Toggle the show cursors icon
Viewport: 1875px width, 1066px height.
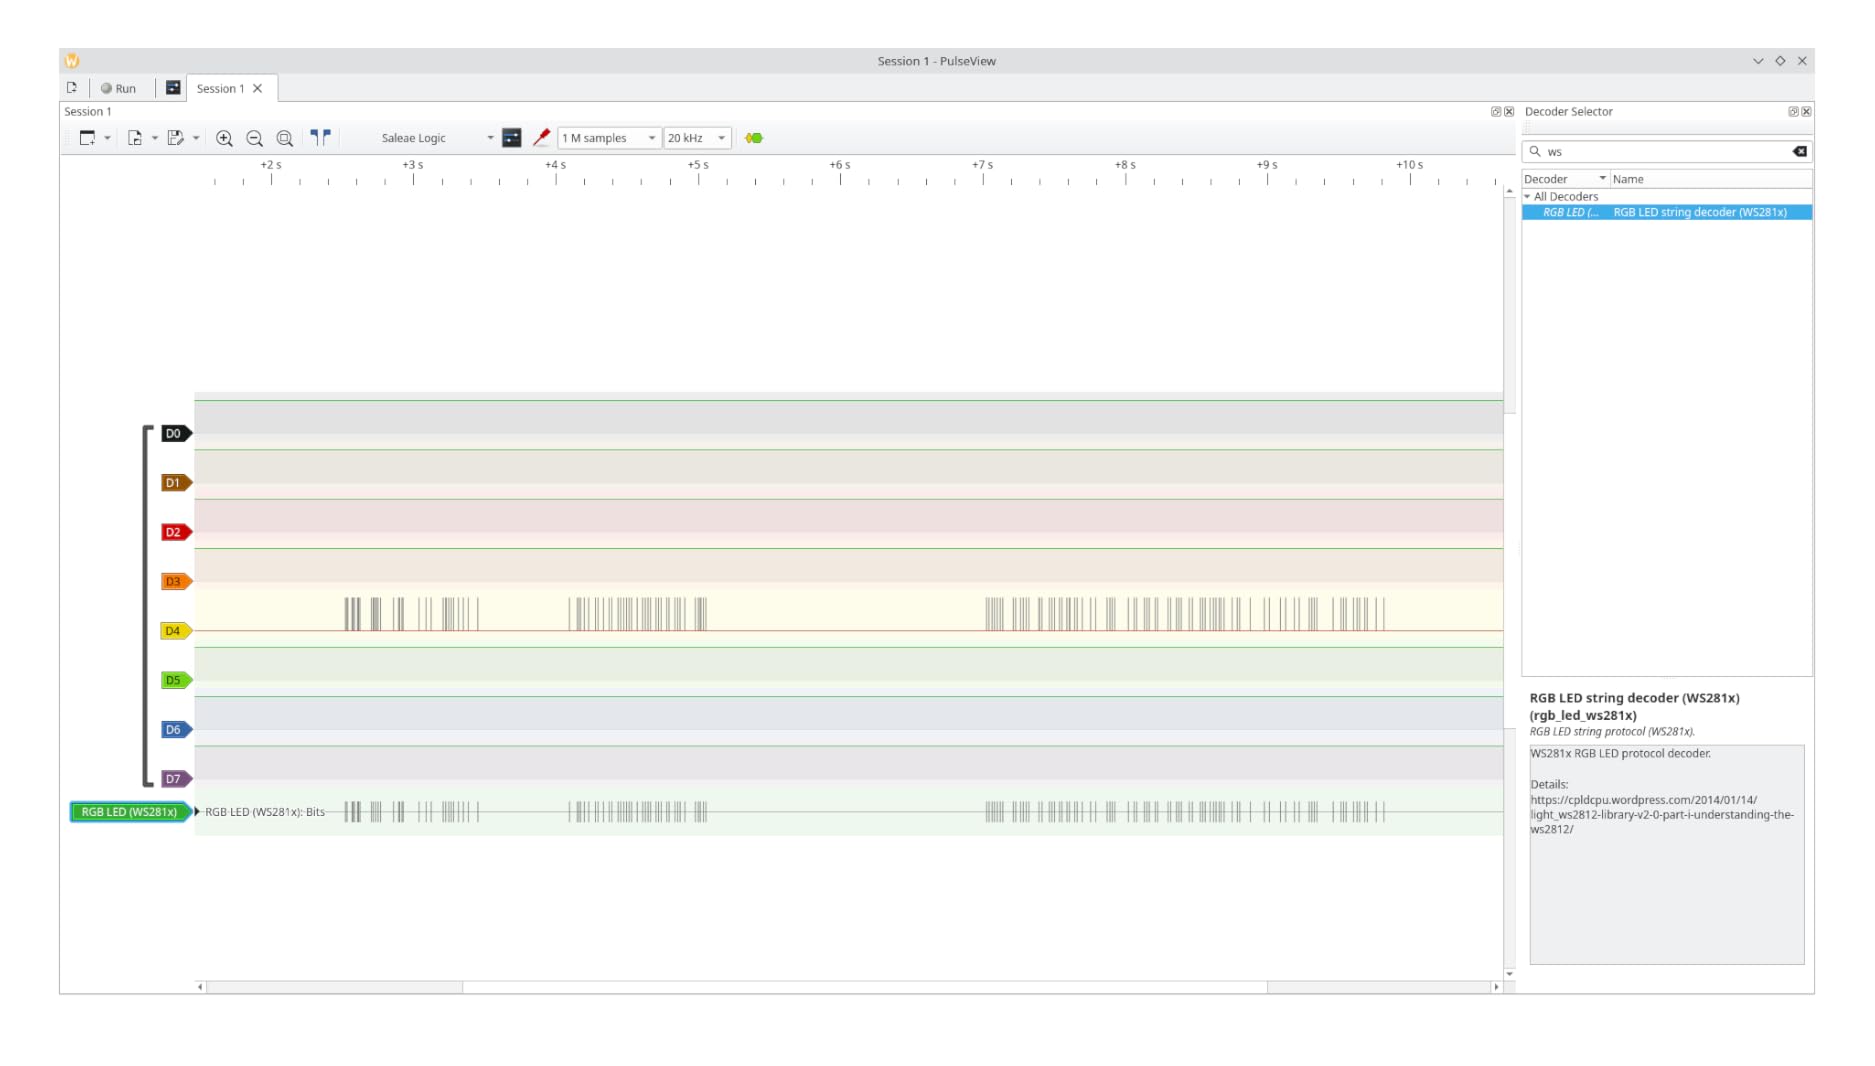tap(320, 138)
